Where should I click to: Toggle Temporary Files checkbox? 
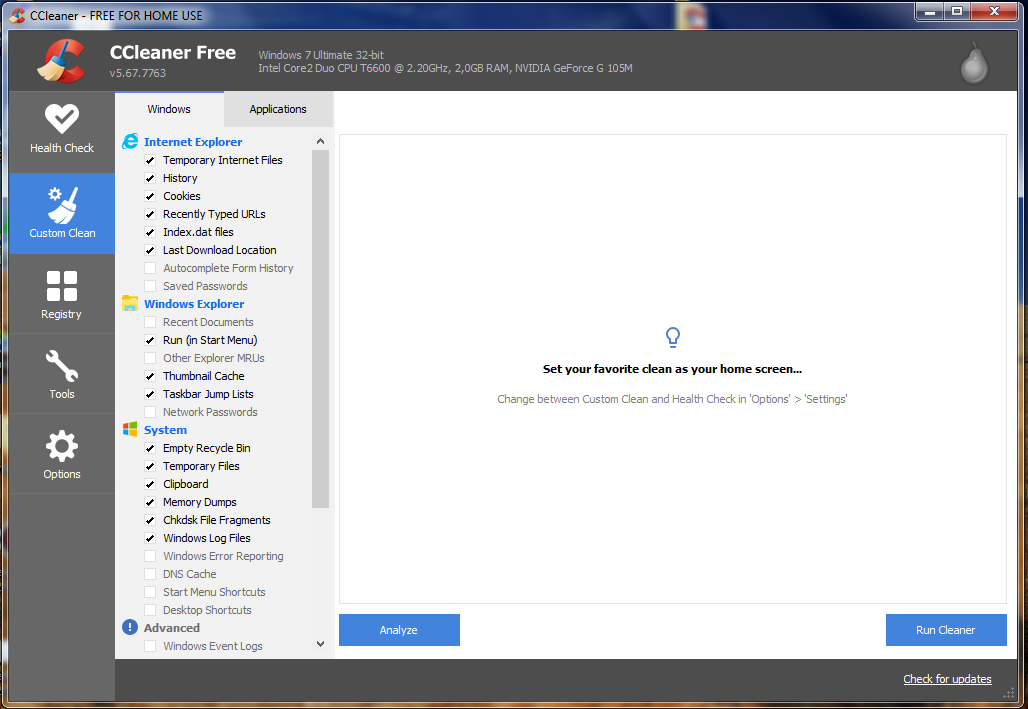point(150,466)
